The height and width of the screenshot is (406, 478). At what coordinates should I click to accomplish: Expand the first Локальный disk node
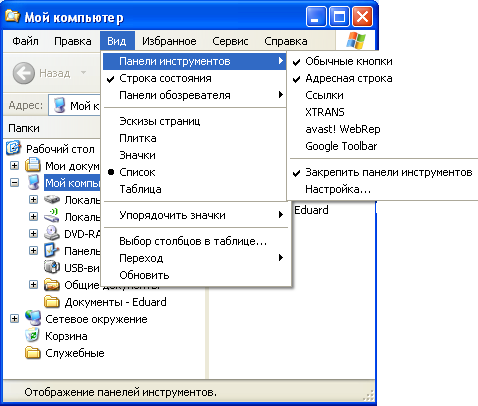[x=33, y=199]
